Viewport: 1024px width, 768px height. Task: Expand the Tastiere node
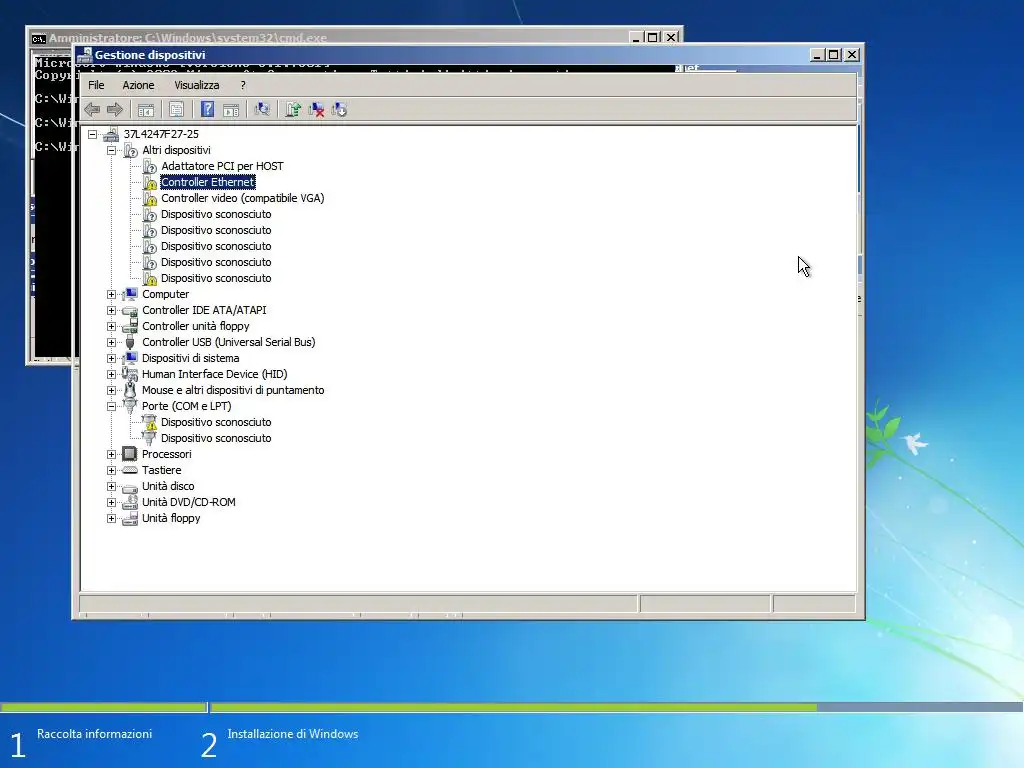coord(112,470)
